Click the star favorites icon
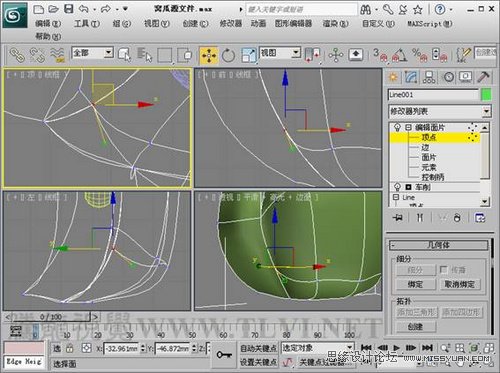 (418, 10)
